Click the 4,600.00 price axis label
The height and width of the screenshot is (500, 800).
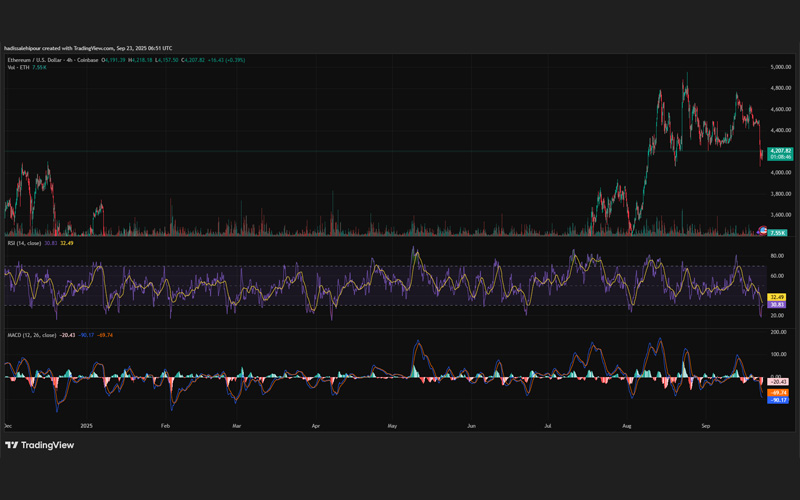point(781,109)
